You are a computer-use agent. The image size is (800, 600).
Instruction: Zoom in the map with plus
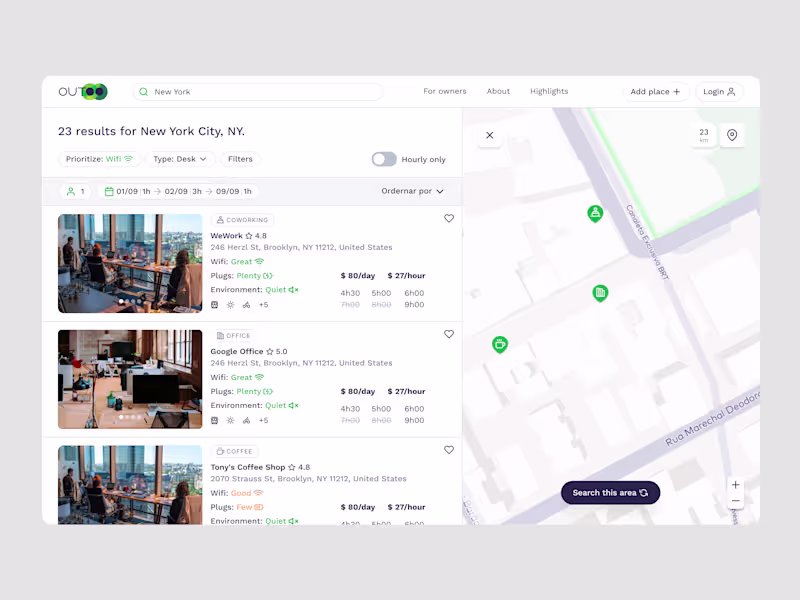coord(735,485)
